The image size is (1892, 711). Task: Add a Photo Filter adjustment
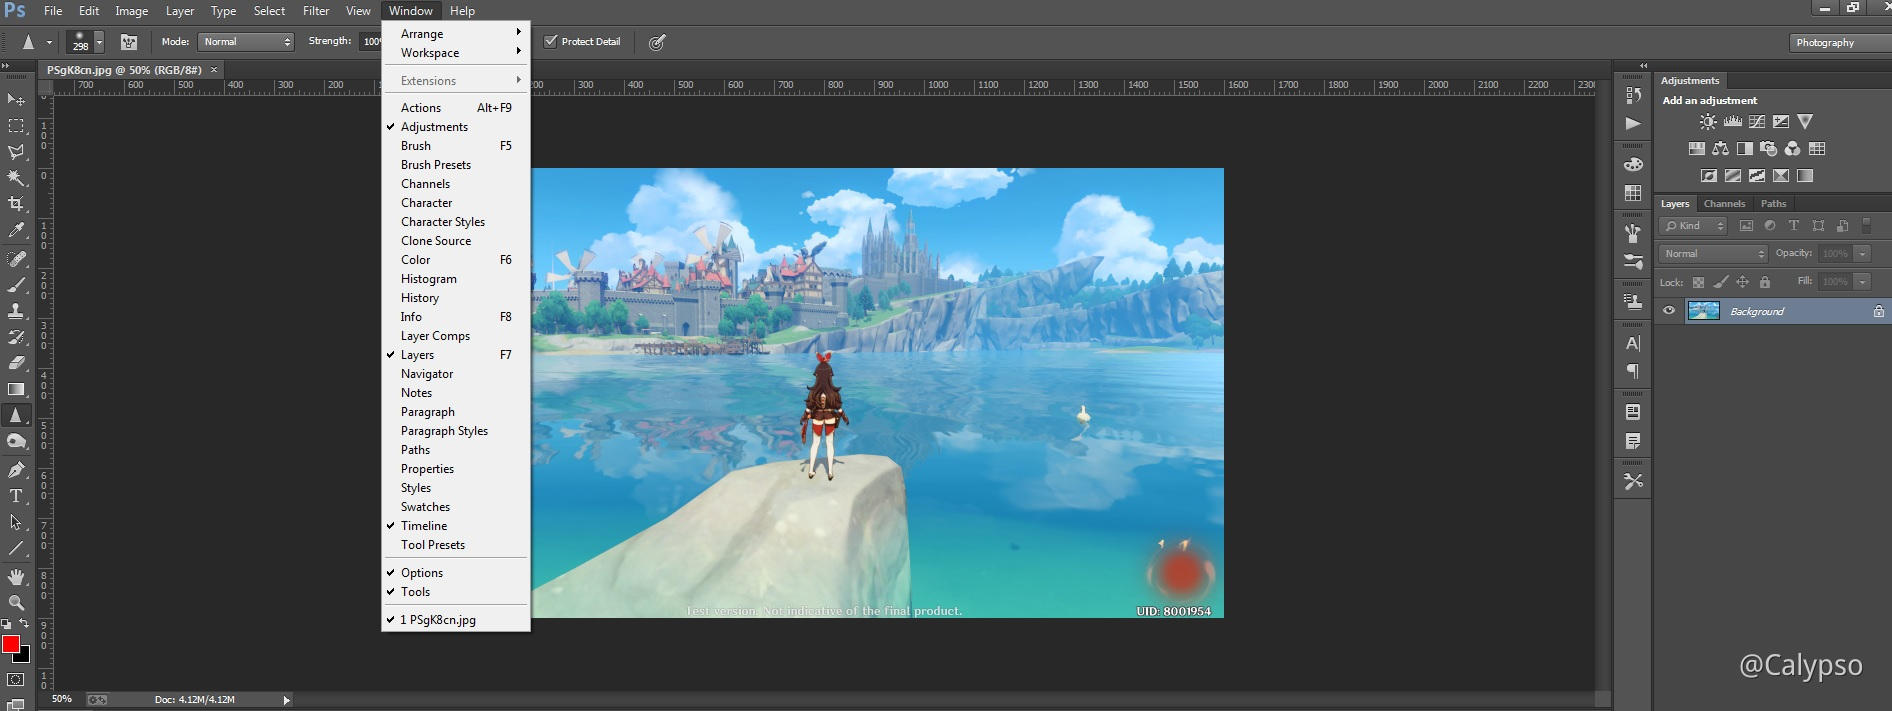(1768, 149)
